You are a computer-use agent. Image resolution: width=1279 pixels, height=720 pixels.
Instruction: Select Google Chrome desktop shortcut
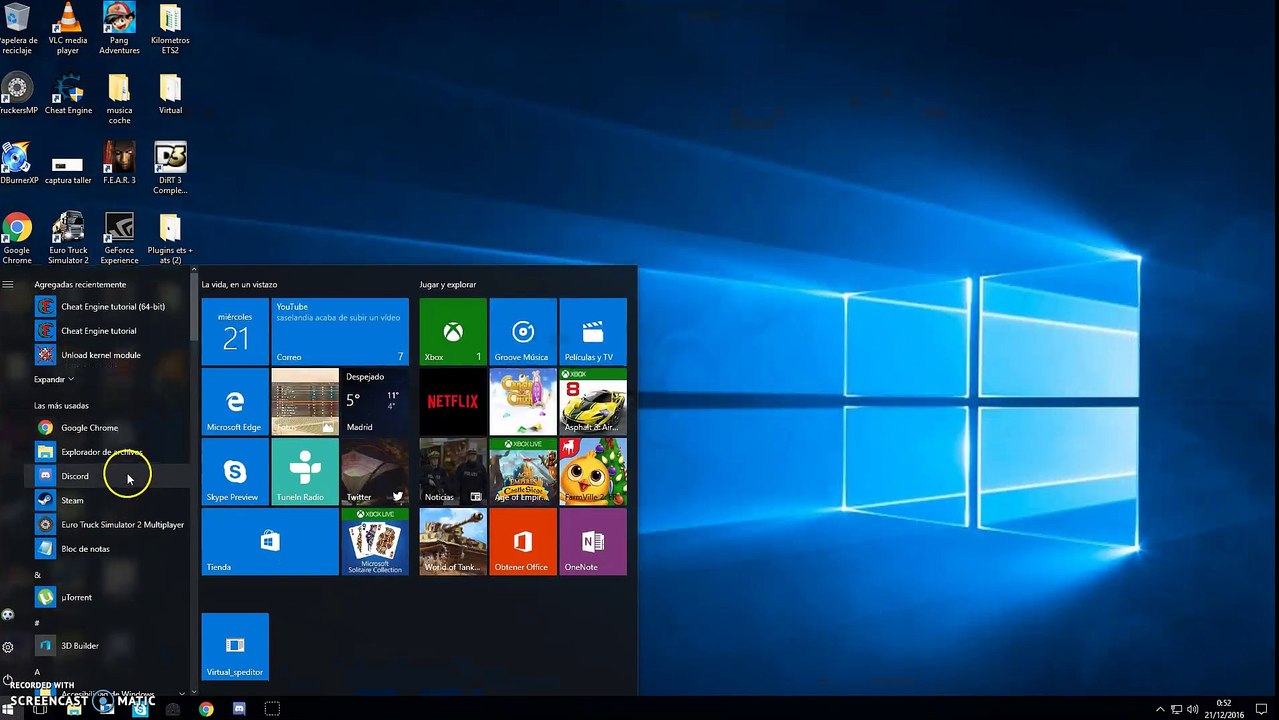pos(17,238)
